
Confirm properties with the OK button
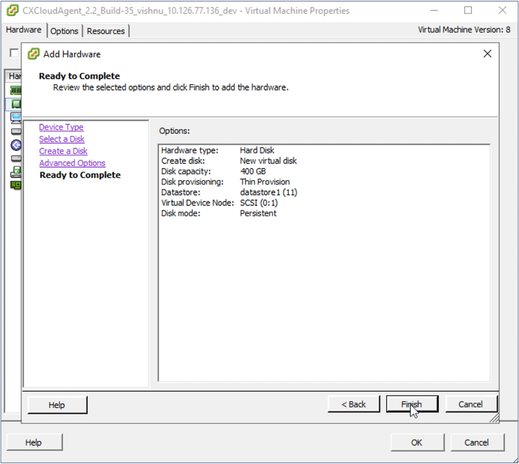tap(417, 442)
